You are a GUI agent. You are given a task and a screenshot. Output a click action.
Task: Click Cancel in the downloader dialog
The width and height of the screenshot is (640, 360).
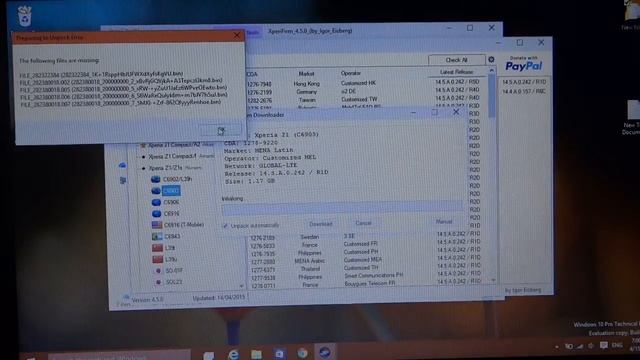point(363,223)
